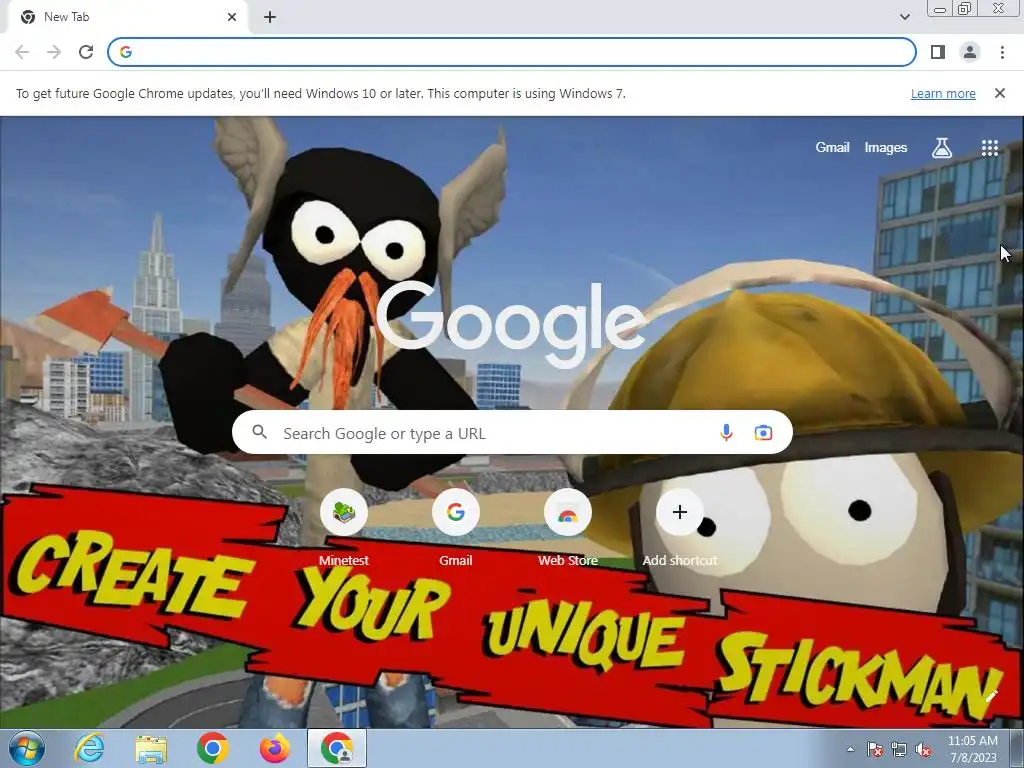Close the New Tab tab
1024x768 pixels.
232,17
